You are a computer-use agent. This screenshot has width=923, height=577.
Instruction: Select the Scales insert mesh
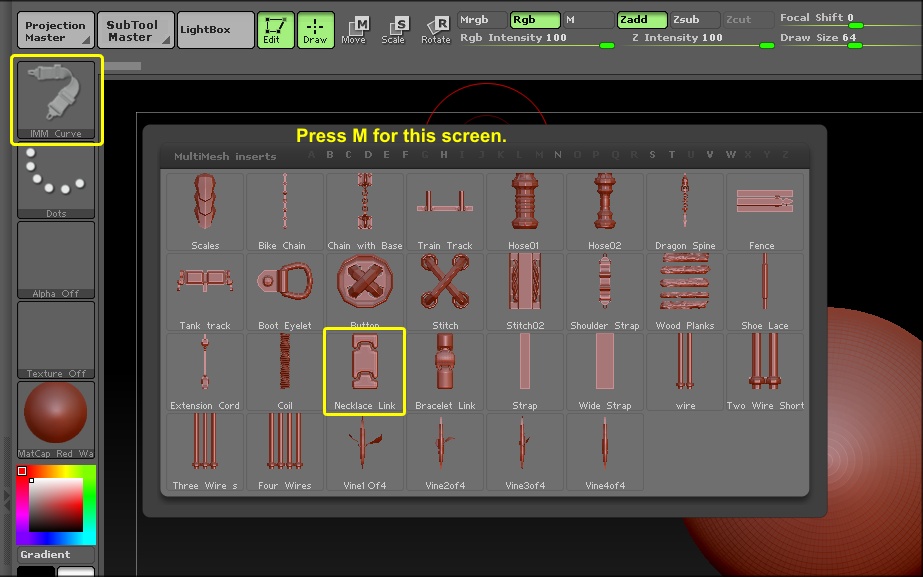tap(205, 212)
